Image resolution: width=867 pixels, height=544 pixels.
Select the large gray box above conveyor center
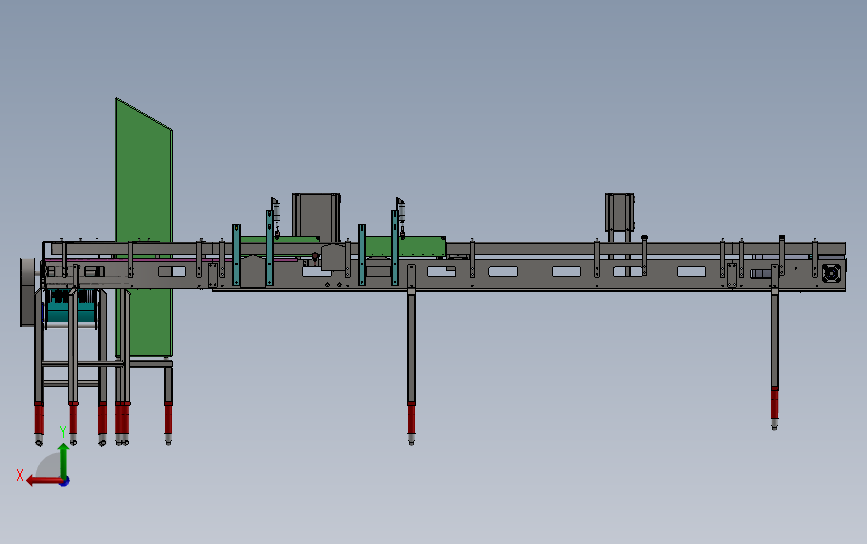click(x=316, y=217)
